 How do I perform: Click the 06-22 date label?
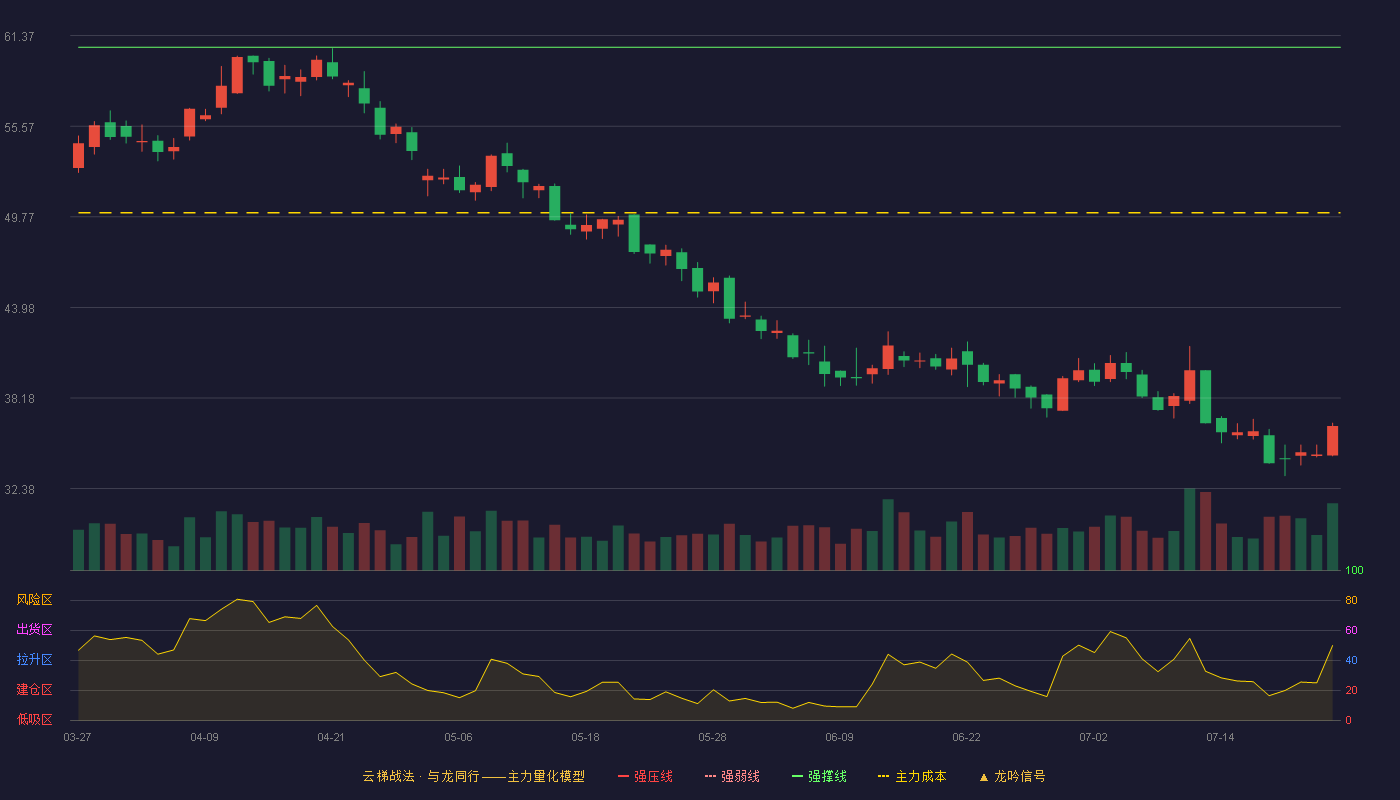click(967, 737)
